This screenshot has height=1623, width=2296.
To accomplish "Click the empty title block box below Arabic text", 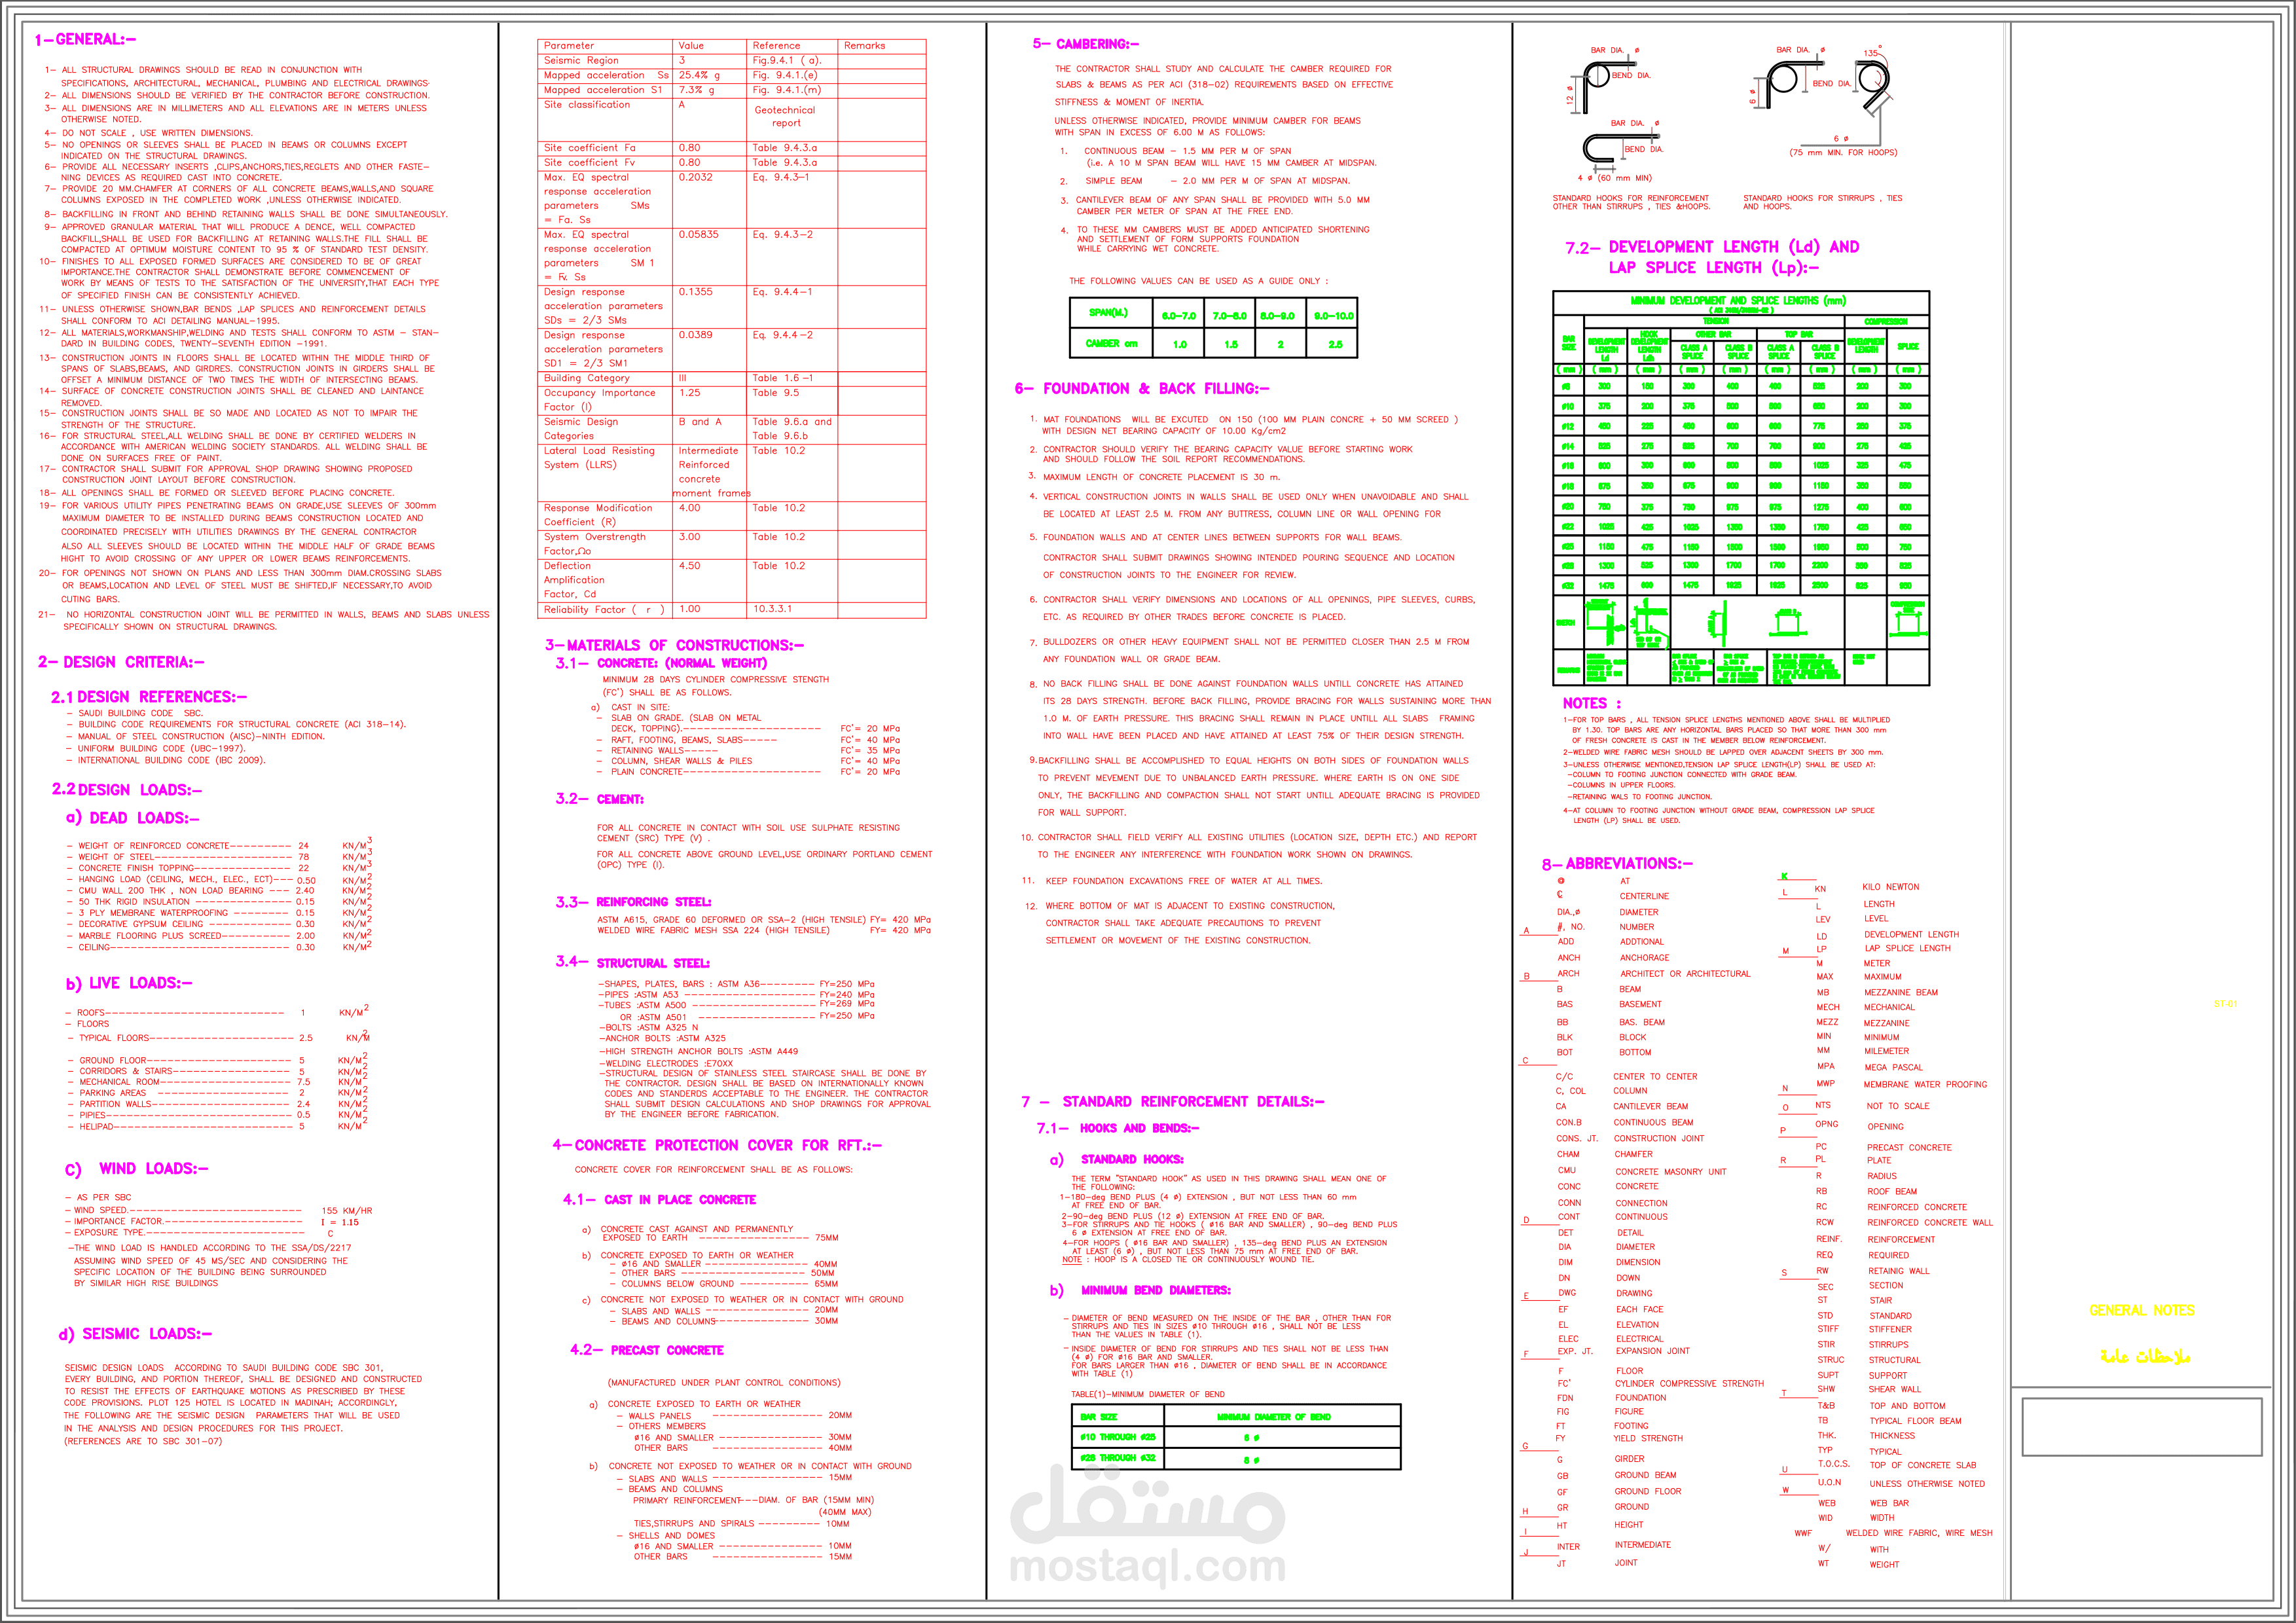I will (x=2141, y=1426).
